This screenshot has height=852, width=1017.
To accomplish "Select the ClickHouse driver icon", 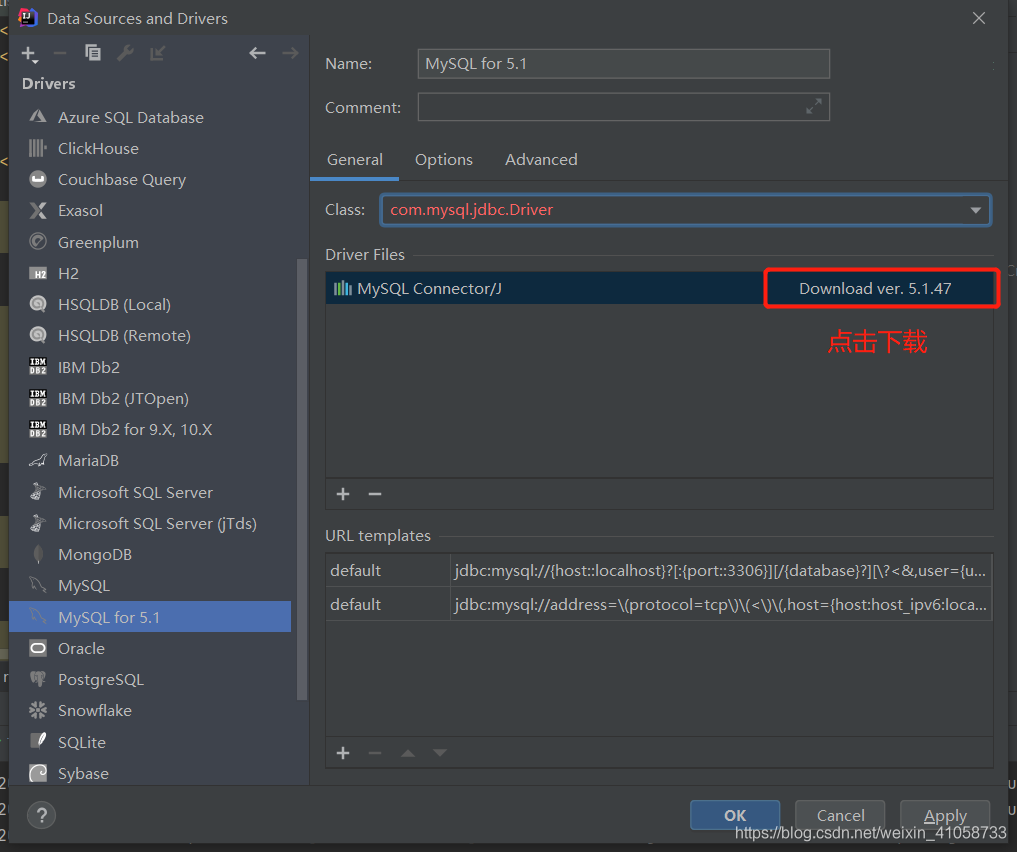I will point(38,148).
